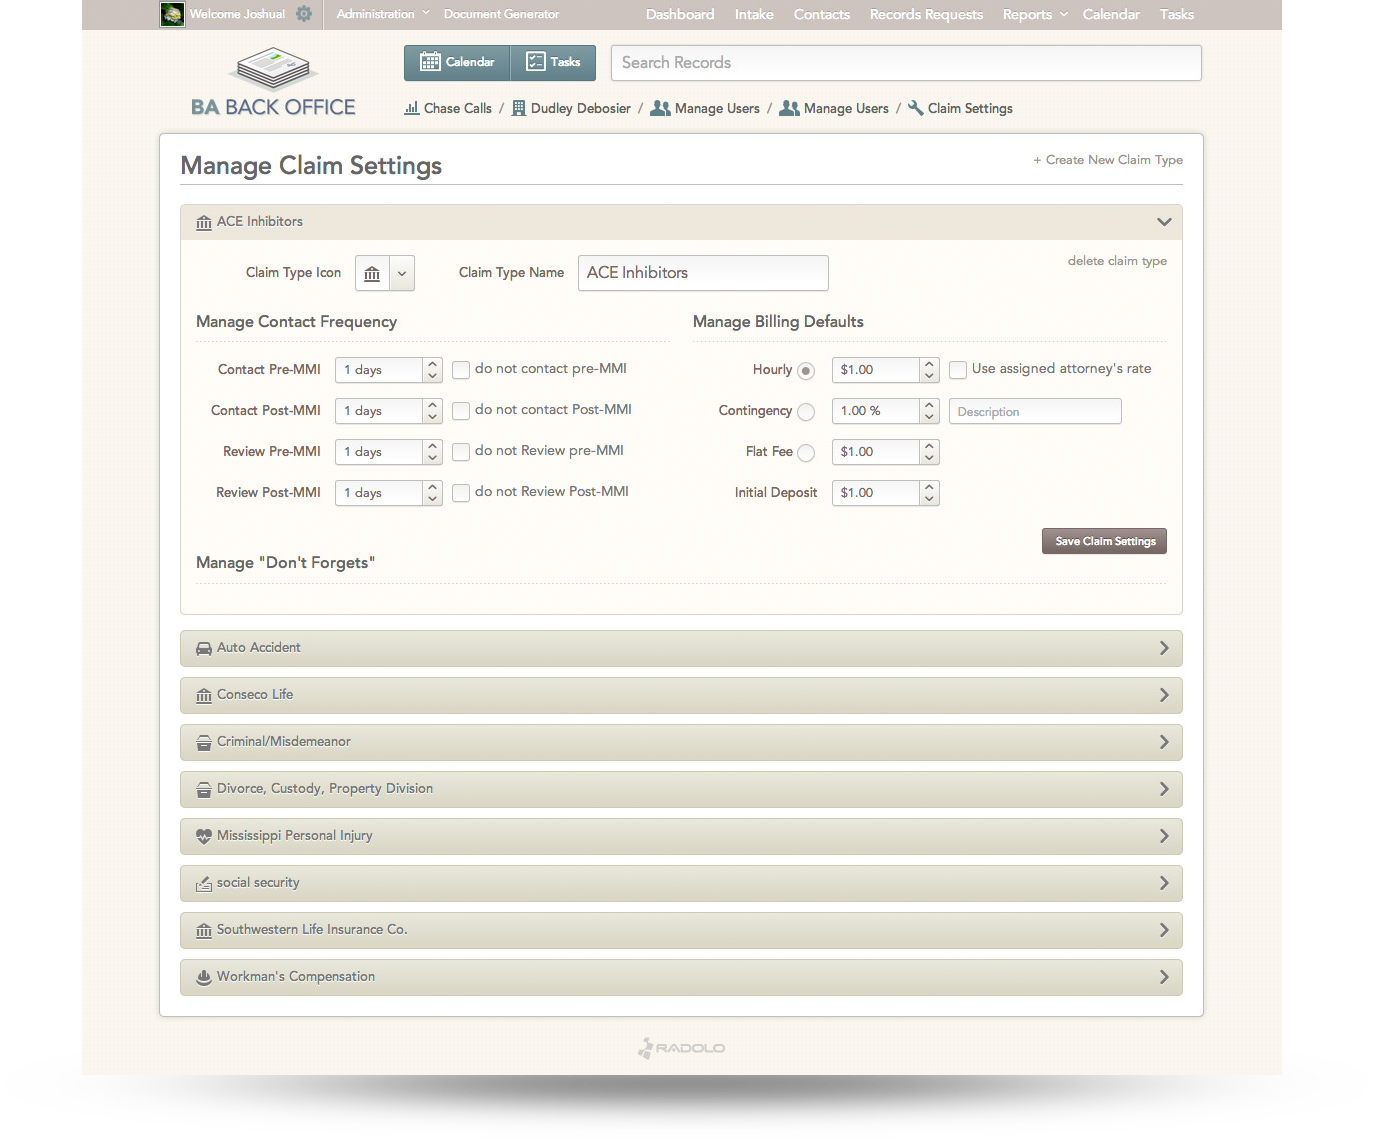The width and height of the screenshot is (1375, 1144).
Task: Click the user avatar icon in top bar
Action: (172, 14)
